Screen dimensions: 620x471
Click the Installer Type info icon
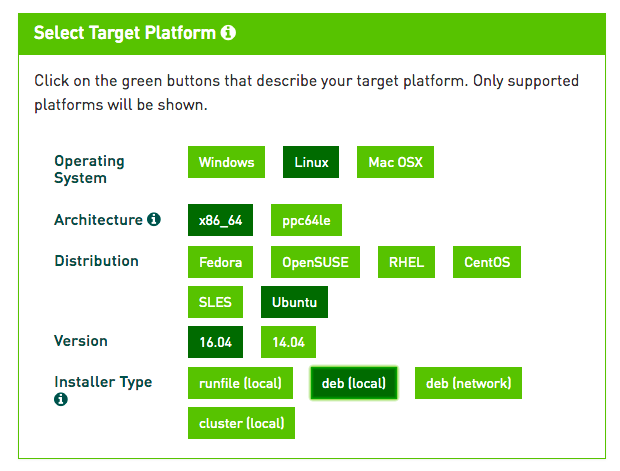coord(60,399)
